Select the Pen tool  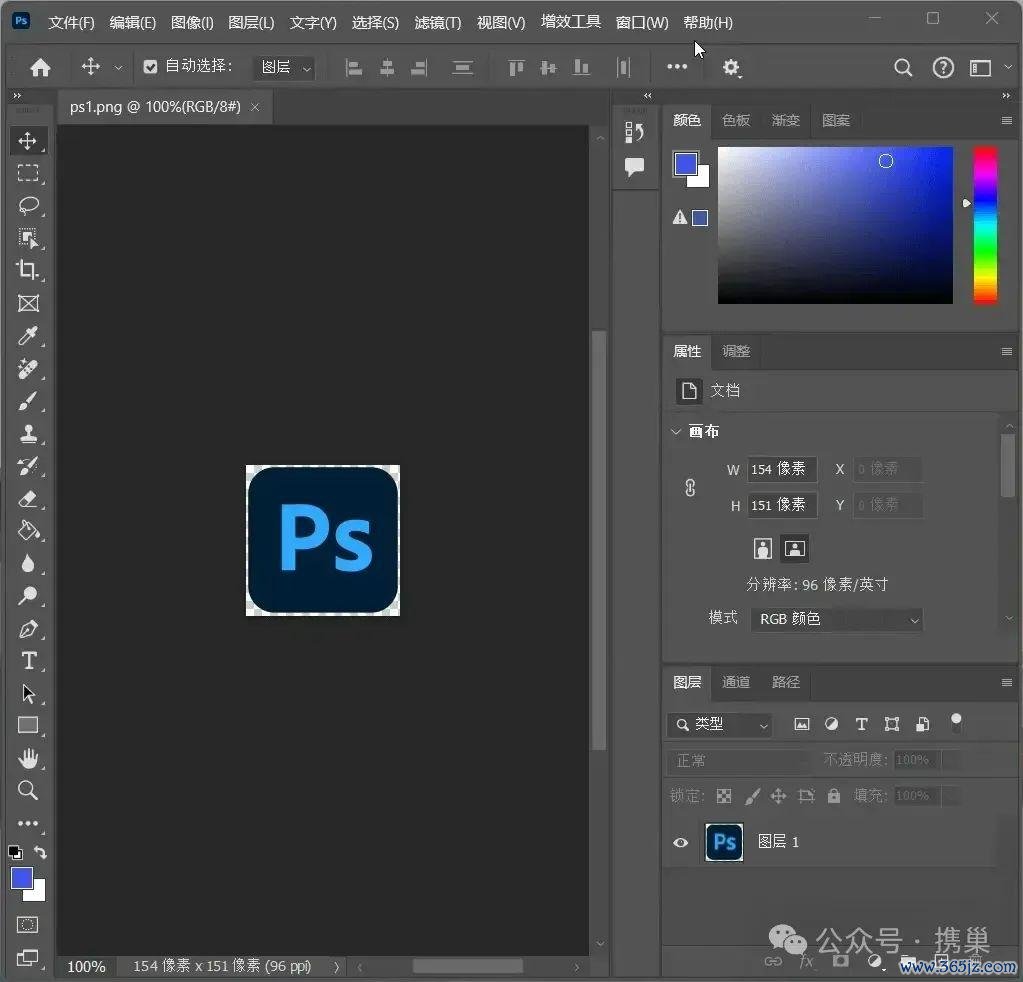click(28, 629)
